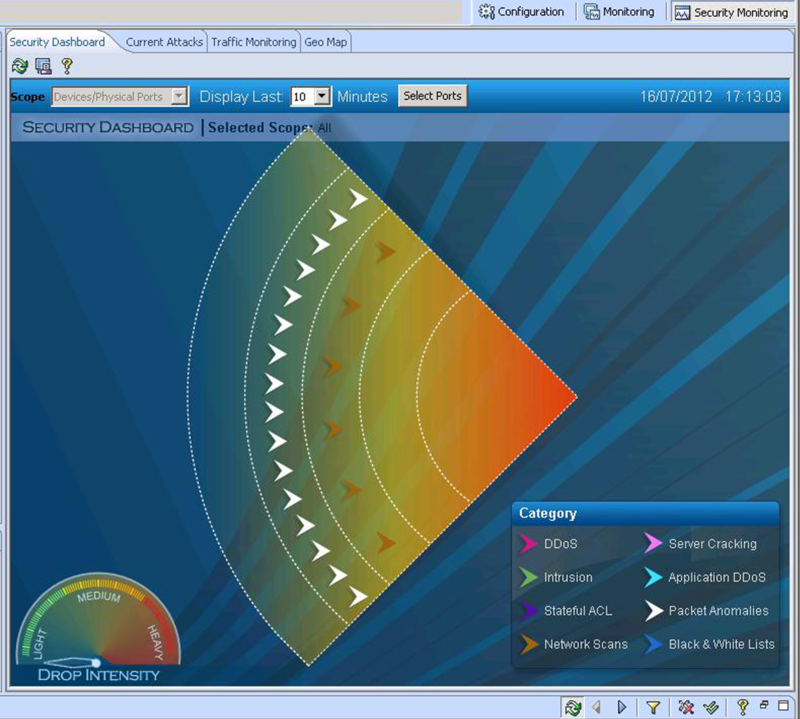The width and height of the screenshot is (800, 719).
Task: Click the Selected Scope label
Action: (x=260, y=128)
